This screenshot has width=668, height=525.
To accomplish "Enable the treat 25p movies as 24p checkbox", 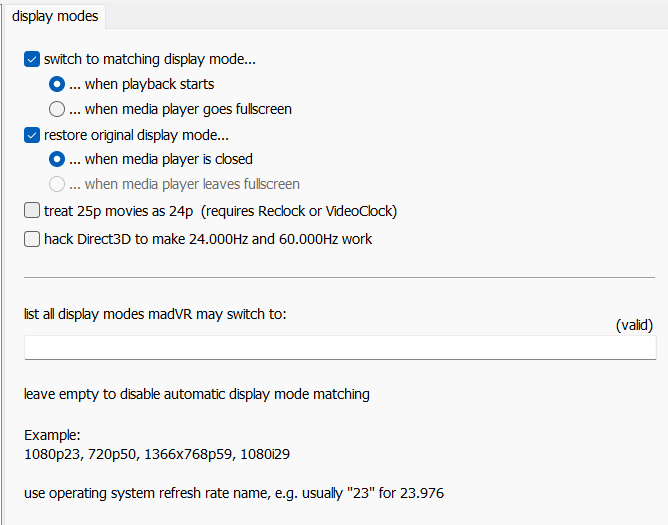I will pyautogui.click(x=32, y=211).
